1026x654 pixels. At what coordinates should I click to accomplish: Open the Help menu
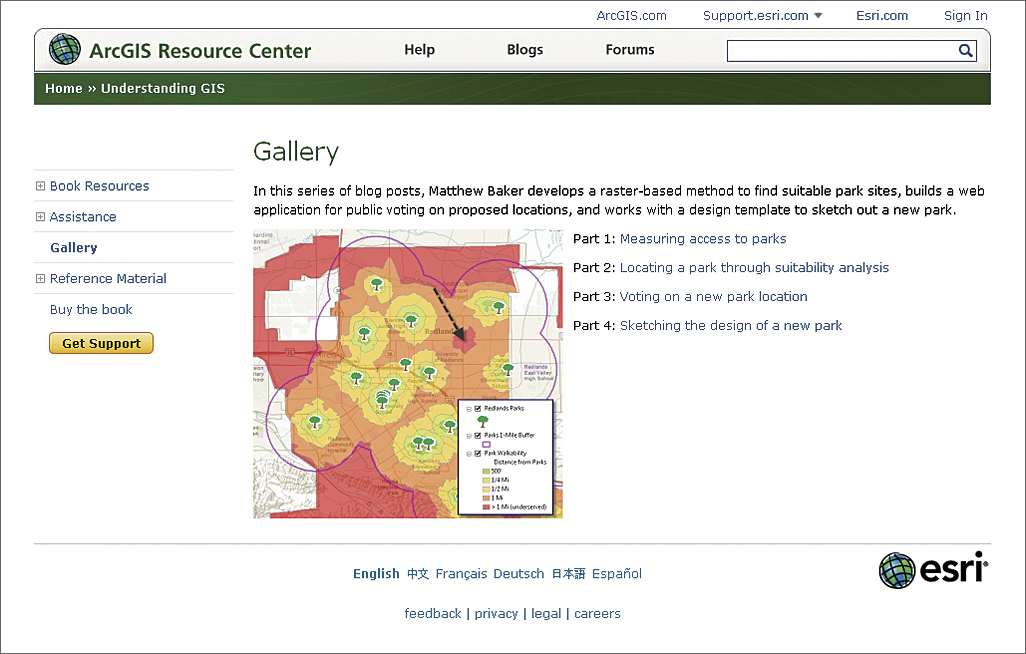click(x=419, y=50)
